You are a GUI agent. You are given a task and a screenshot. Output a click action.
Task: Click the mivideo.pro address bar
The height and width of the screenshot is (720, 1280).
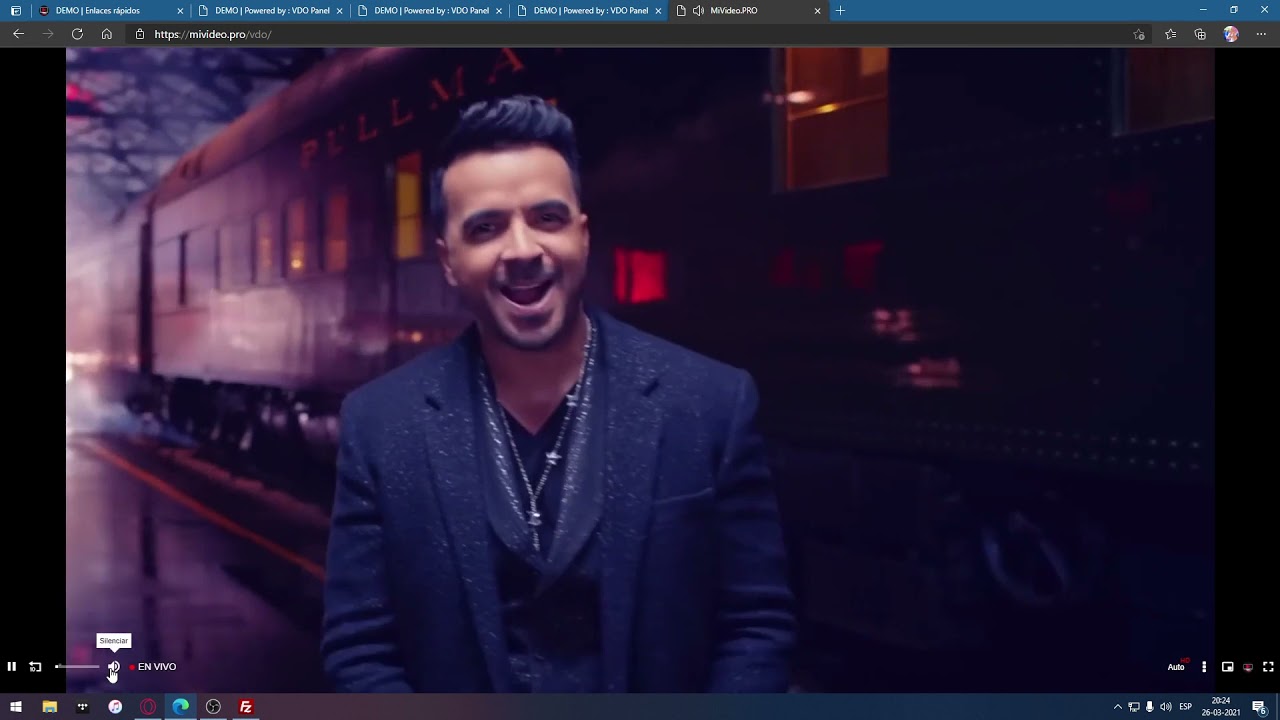point(640,34)
